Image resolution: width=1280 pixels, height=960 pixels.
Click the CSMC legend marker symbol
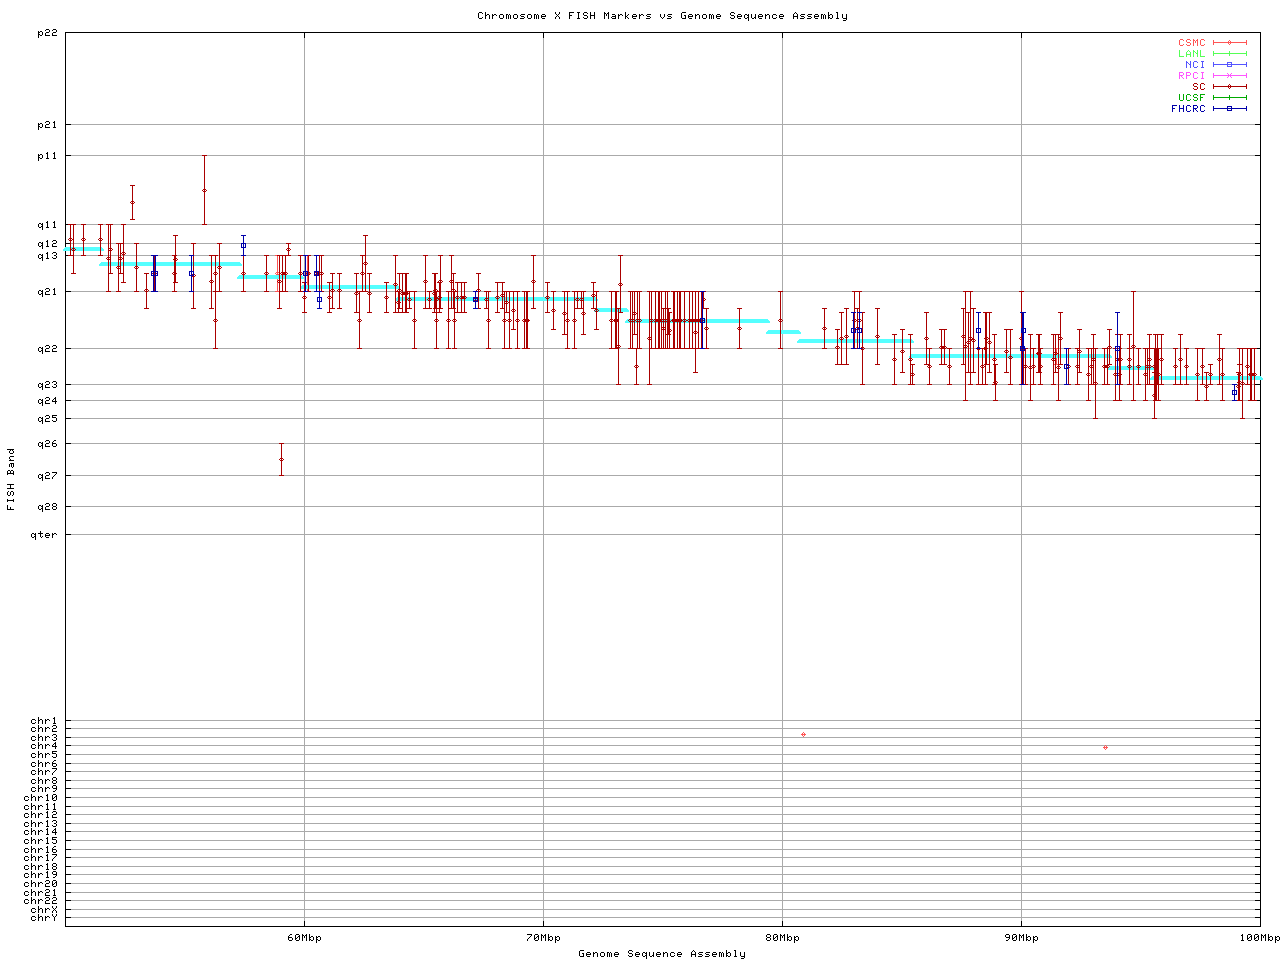(1229, 43)
